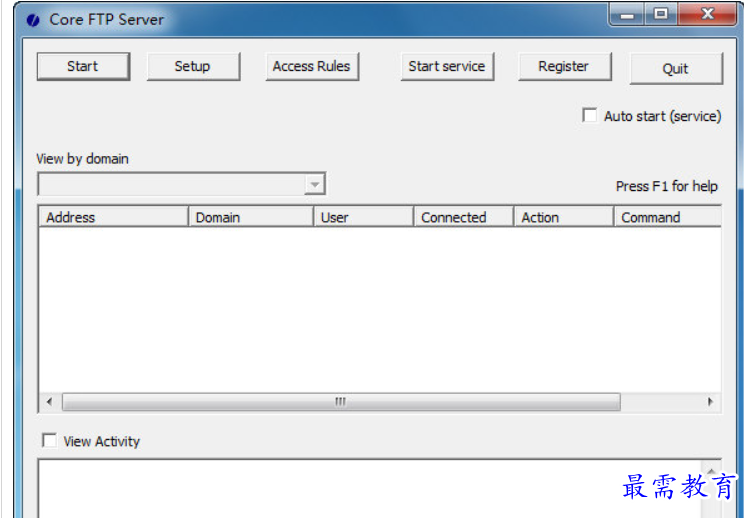Click the User column header

click(363, 217)
